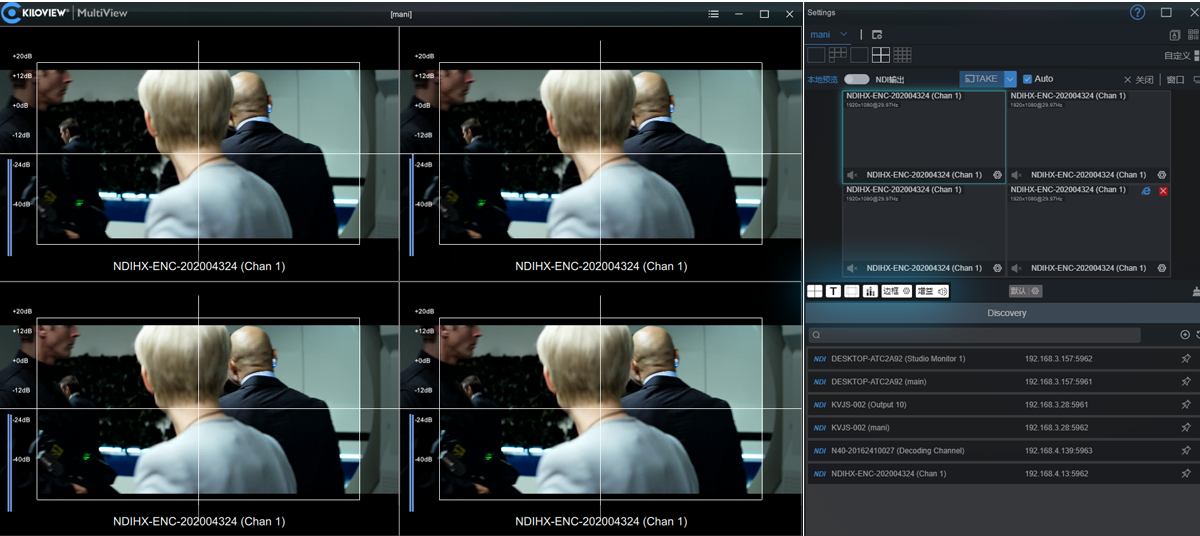Select the third blank layout preset

[859, 55]
